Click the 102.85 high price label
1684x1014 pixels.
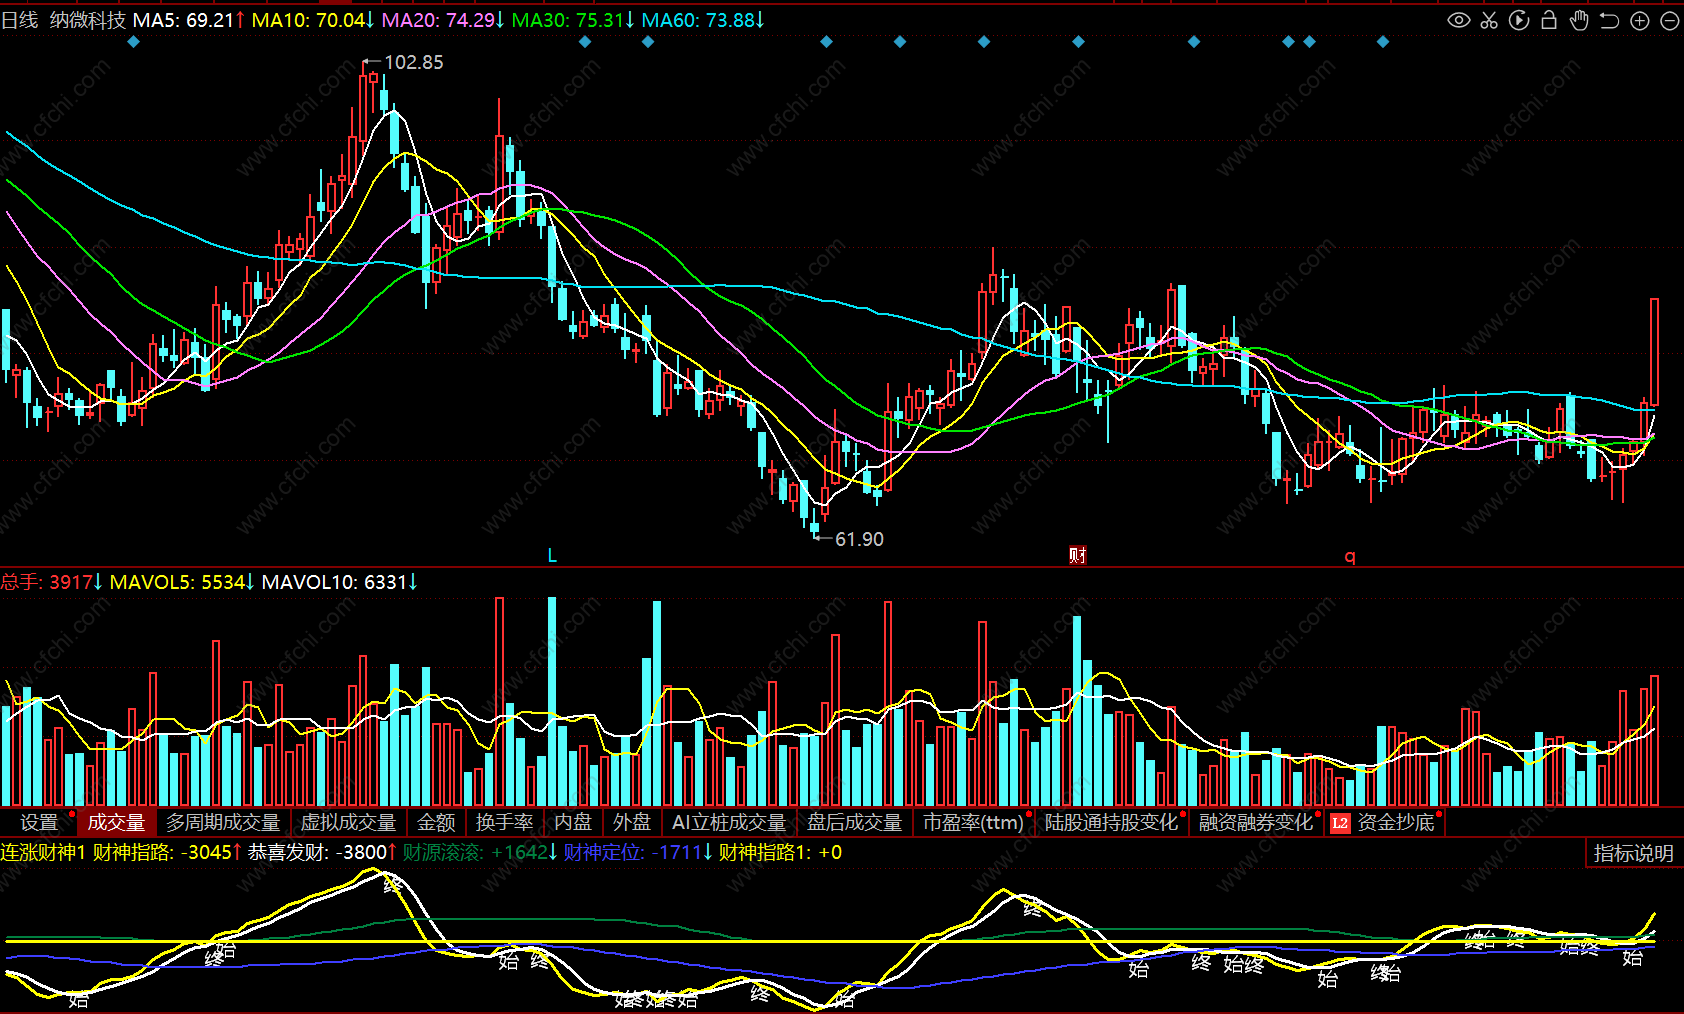pos(414,62)
